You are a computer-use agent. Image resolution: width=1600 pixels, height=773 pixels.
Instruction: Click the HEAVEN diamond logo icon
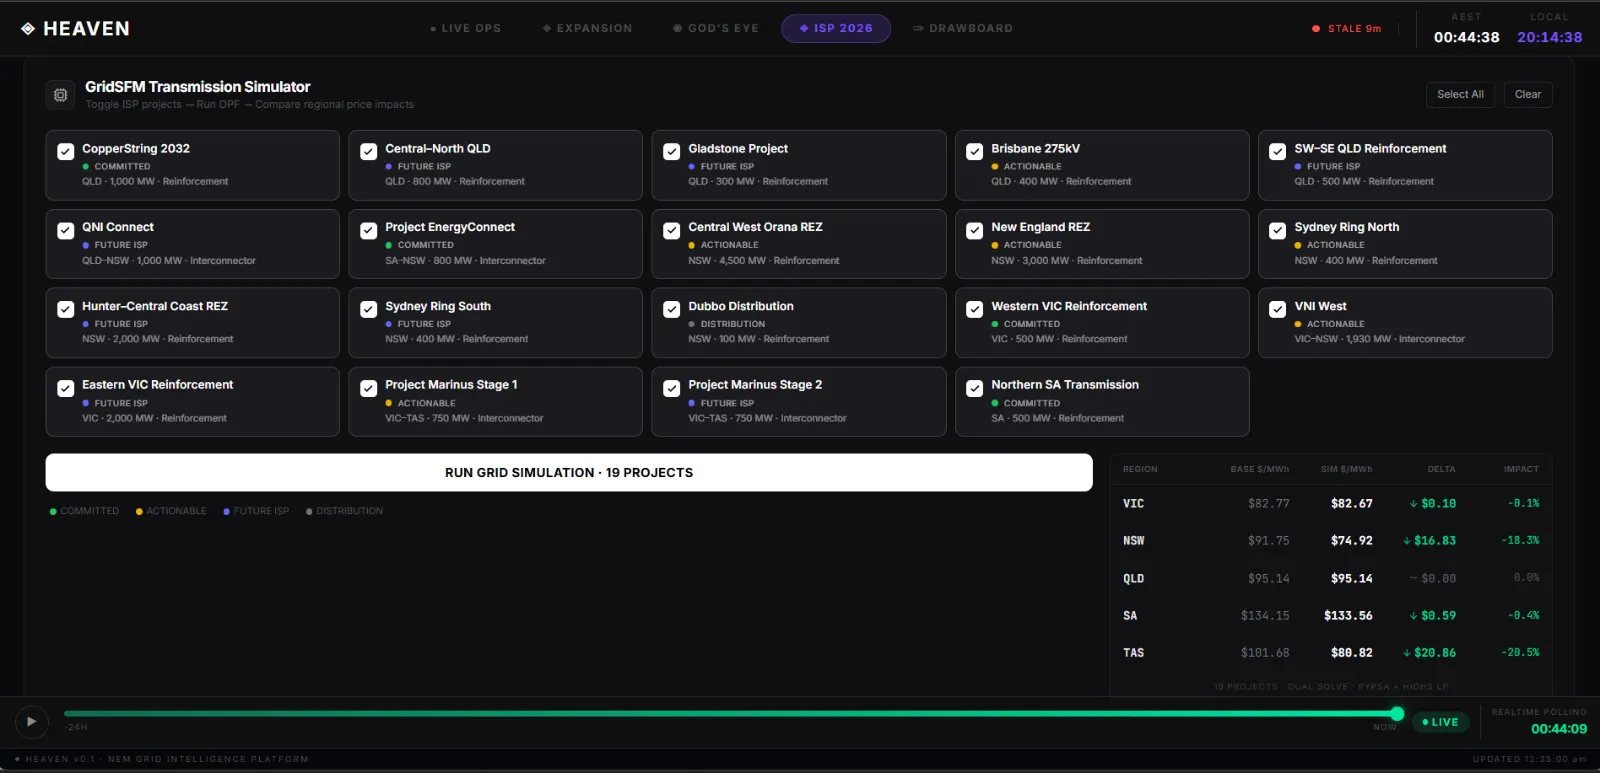coord(28,29)
